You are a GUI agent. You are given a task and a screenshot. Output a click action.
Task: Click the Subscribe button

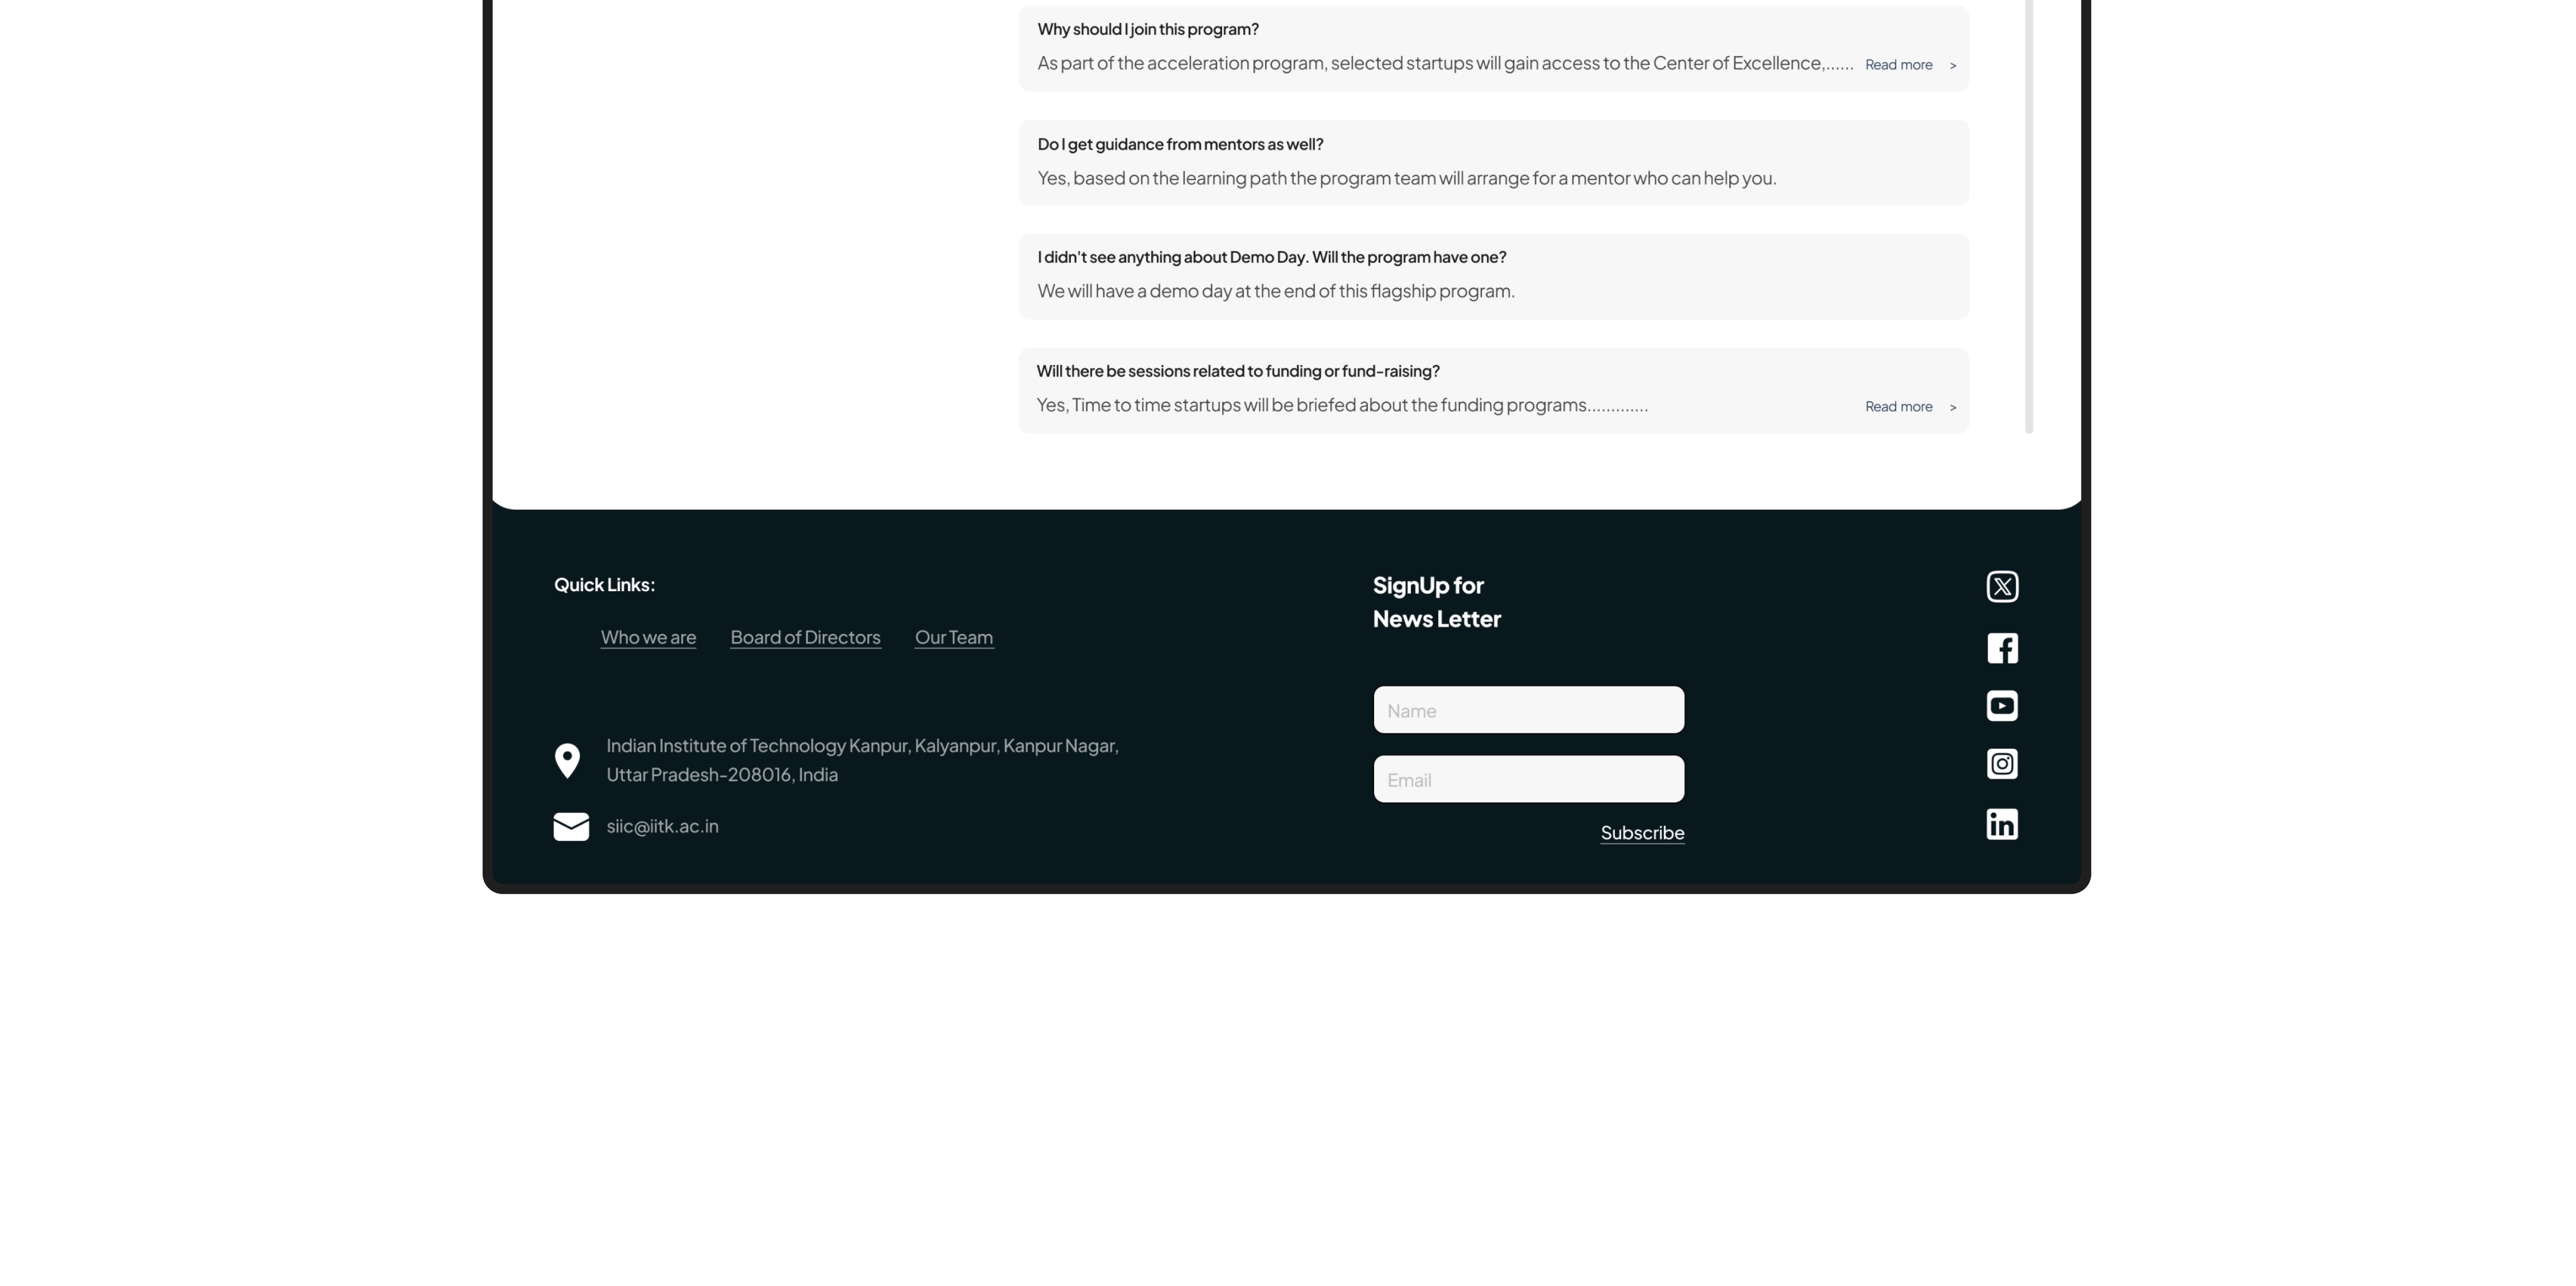(1642, 833)
